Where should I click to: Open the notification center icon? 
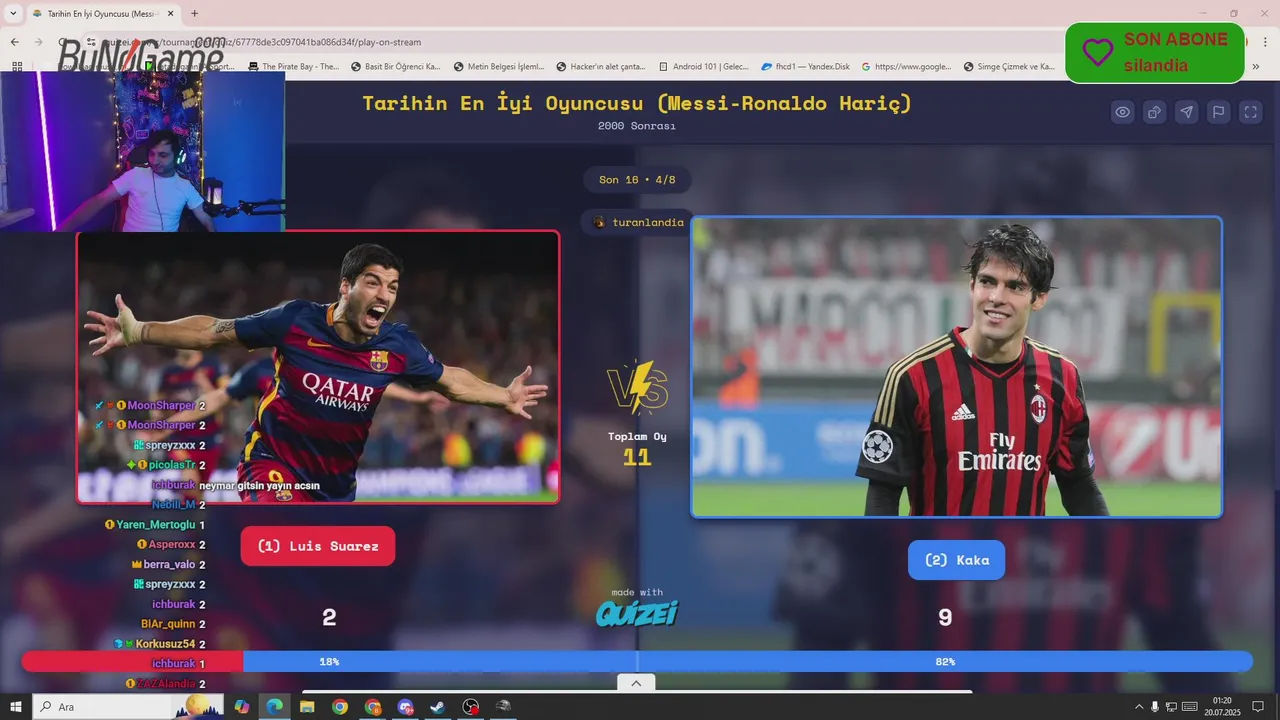[1259, 706]
